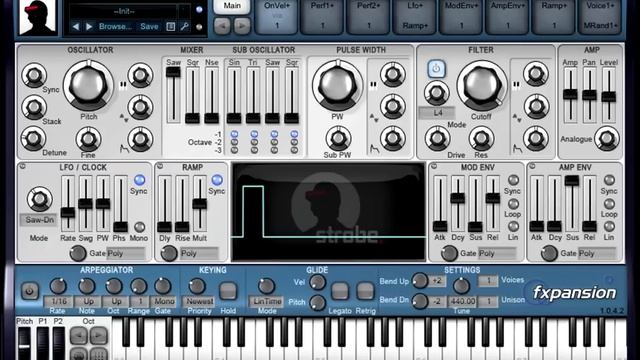Select the Main tab
640x360 pixels.
(x=232, y=6)
